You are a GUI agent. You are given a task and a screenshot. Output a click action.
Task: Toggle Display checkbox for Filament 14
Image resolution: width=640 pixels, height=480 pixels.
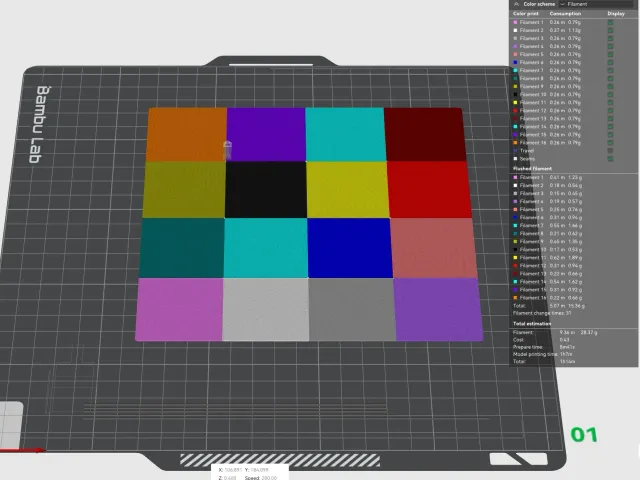(x=610, y=127)
